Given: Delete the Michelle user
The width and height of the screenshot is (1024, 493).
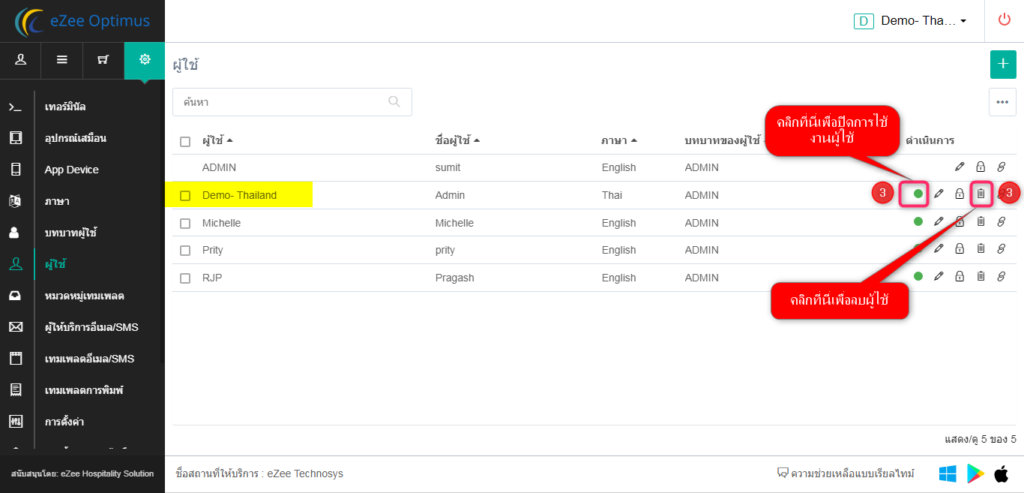Looking at the screenshot, I should tap(980, 221).
